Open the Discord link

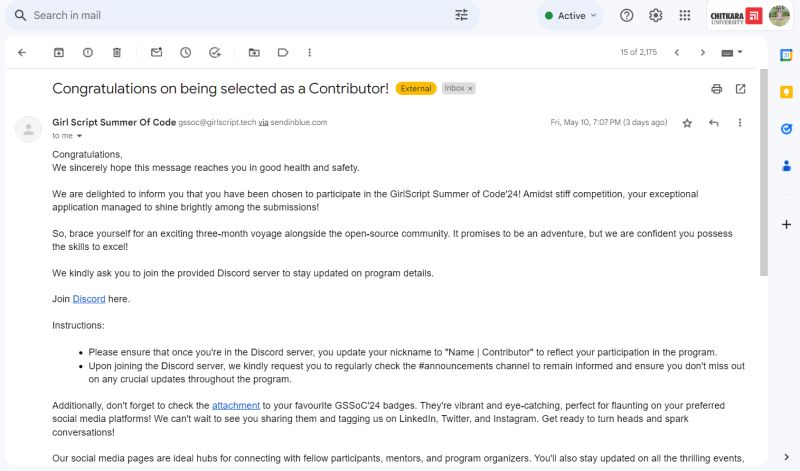pyautogui.click(x=89, y=299)
